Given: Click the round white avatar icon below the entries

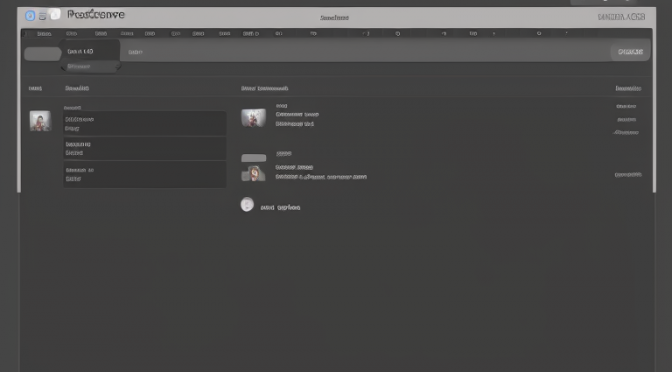Looking at the screenshot, I should click(247, 204).
